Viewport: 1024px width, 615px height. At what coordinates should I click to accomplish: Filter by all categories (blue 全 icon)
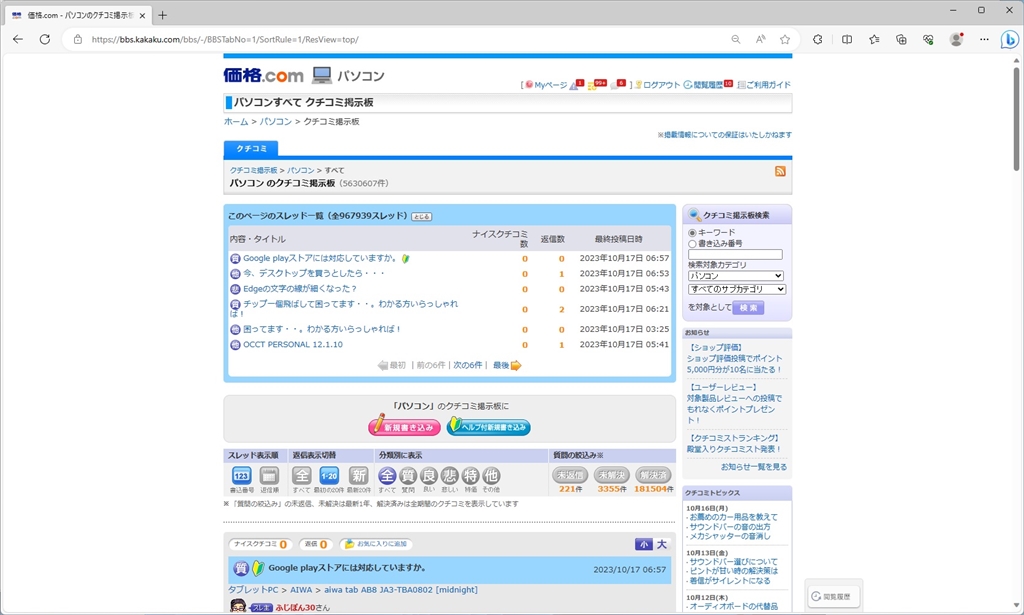387,476
